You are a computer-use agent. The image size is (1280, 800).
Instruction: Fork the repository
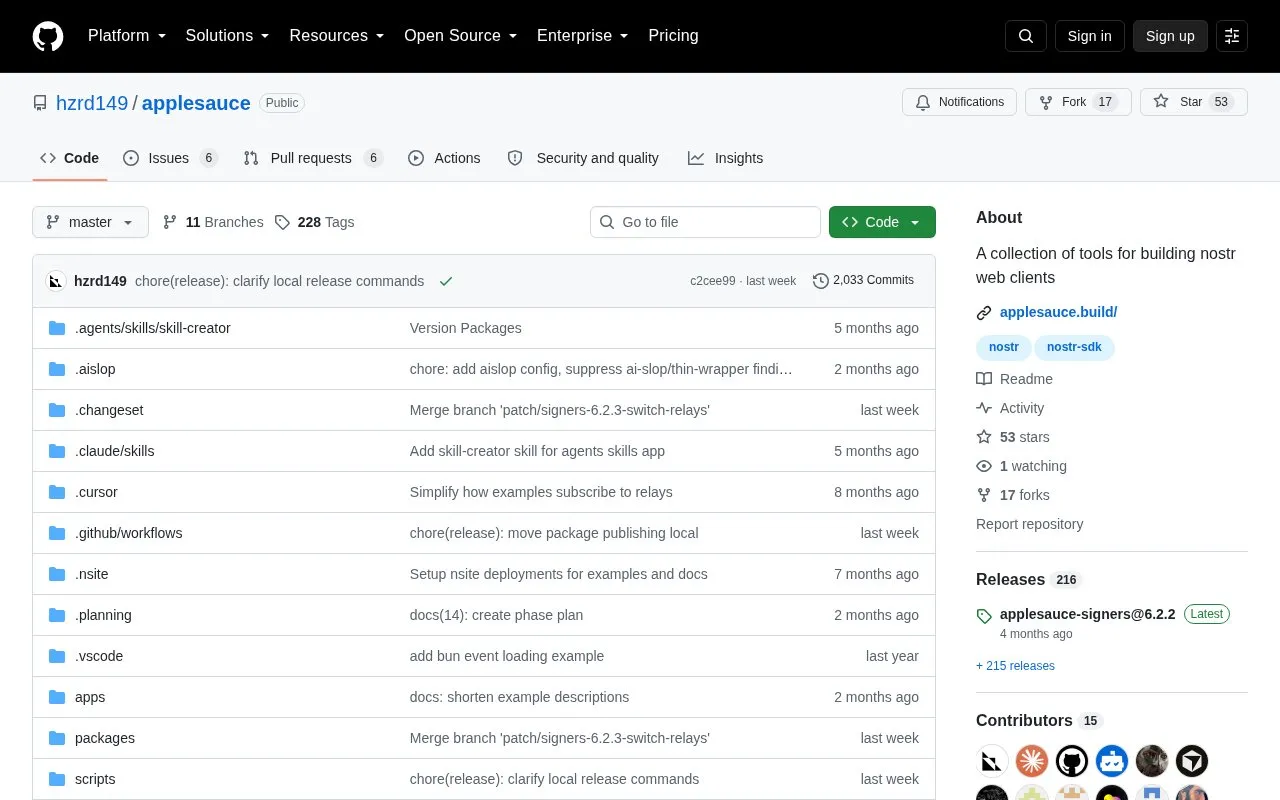1078,102
